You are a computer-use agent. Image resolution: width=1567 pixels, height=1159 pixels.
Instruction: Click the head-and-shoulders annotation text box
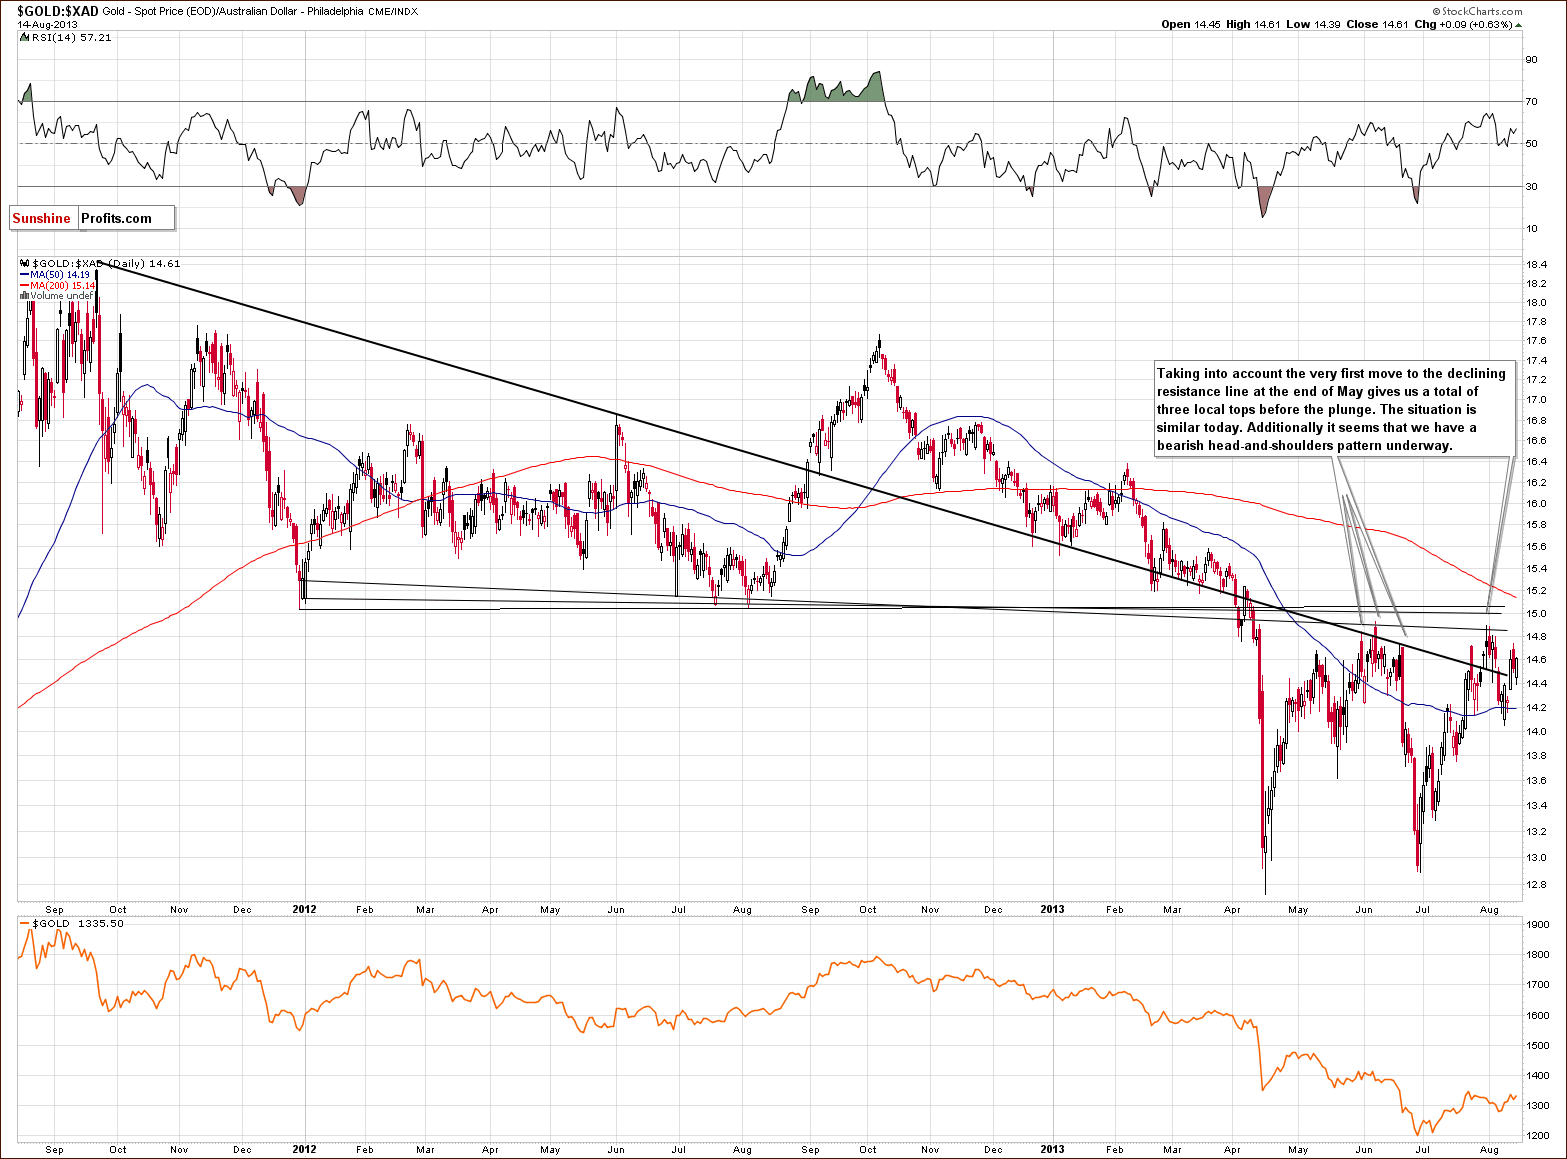(1335, 409)
